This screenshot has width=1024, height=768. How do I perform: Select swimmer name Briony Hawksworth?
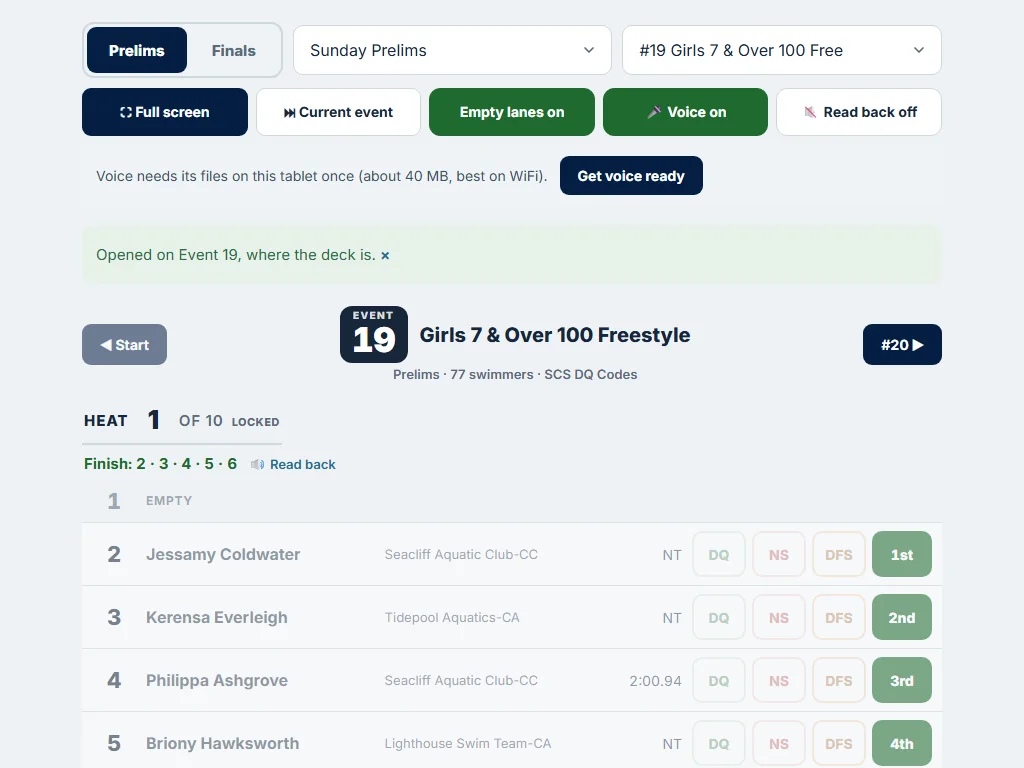223,743
